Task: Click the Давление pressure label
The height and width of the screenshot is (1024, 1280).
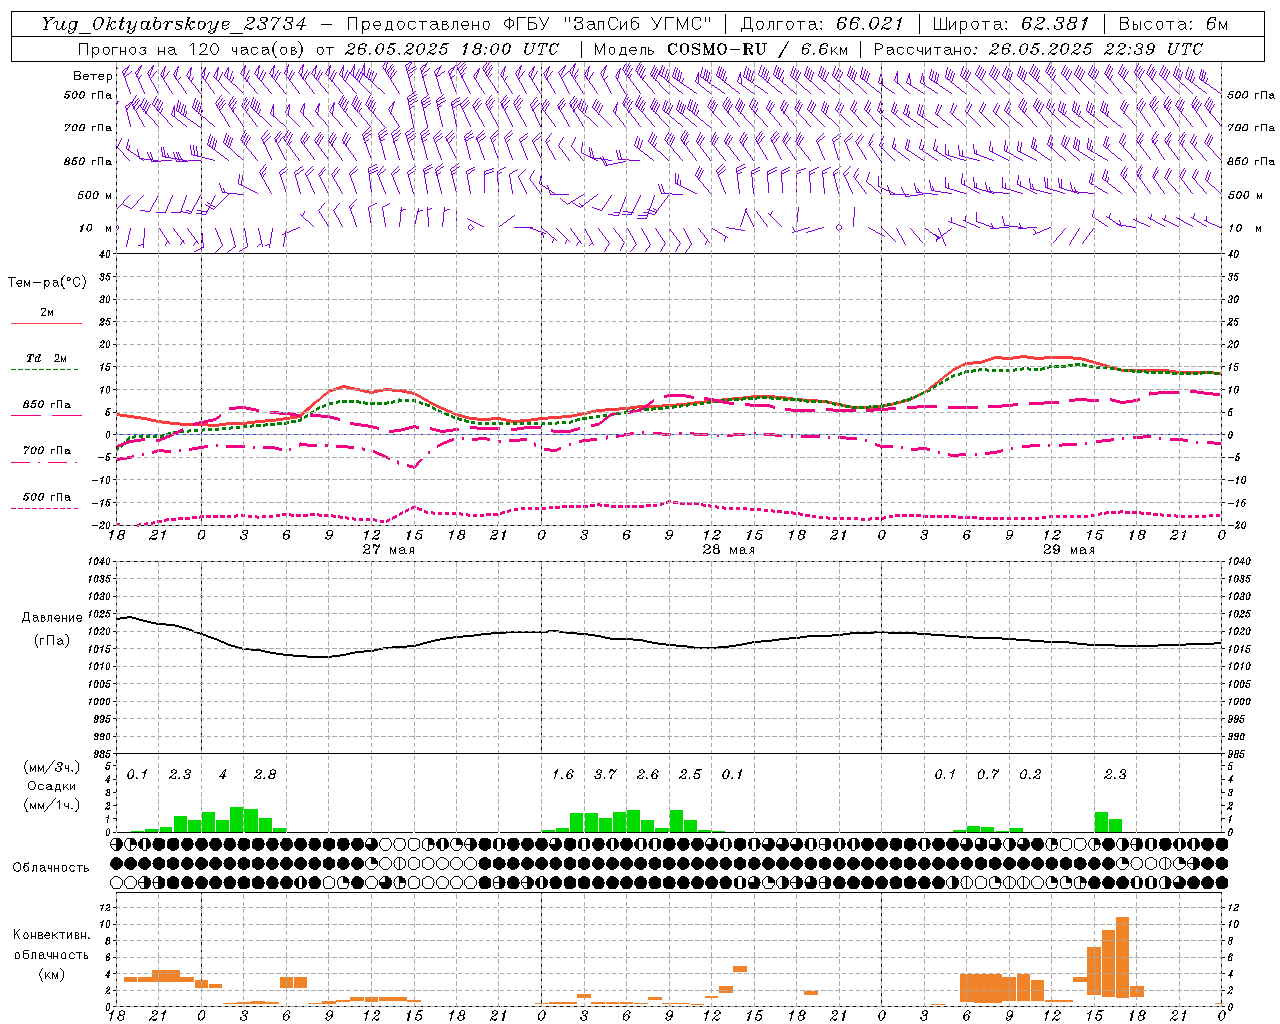Action: click(52, 618)
